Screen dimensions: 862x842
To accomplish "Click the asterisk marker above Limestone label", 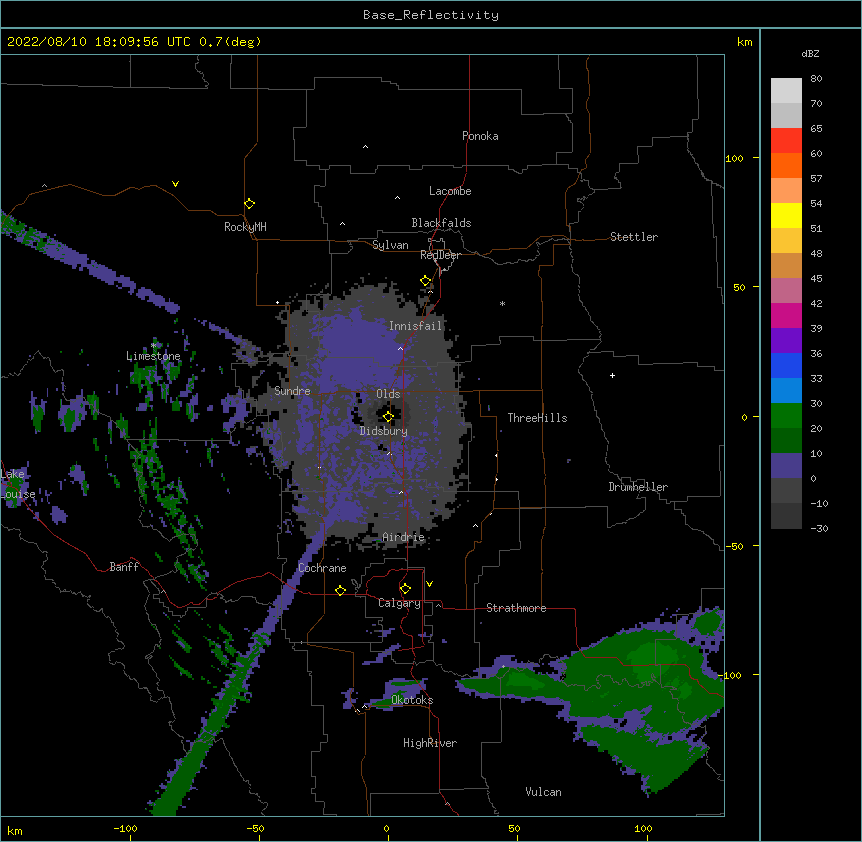I will pyautogui.click(x=154, y=345).
